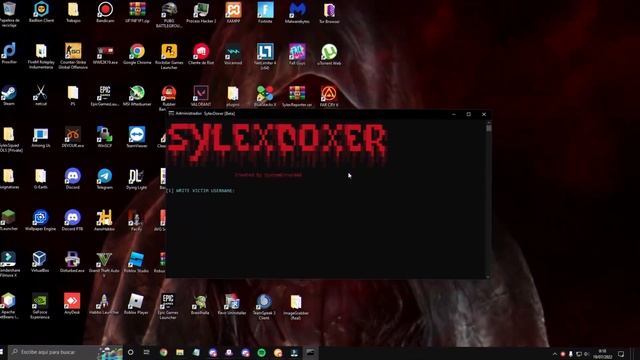640x360 pixels.
Task: Minimize the SylexDoxer console window
Action: point(453,114)
